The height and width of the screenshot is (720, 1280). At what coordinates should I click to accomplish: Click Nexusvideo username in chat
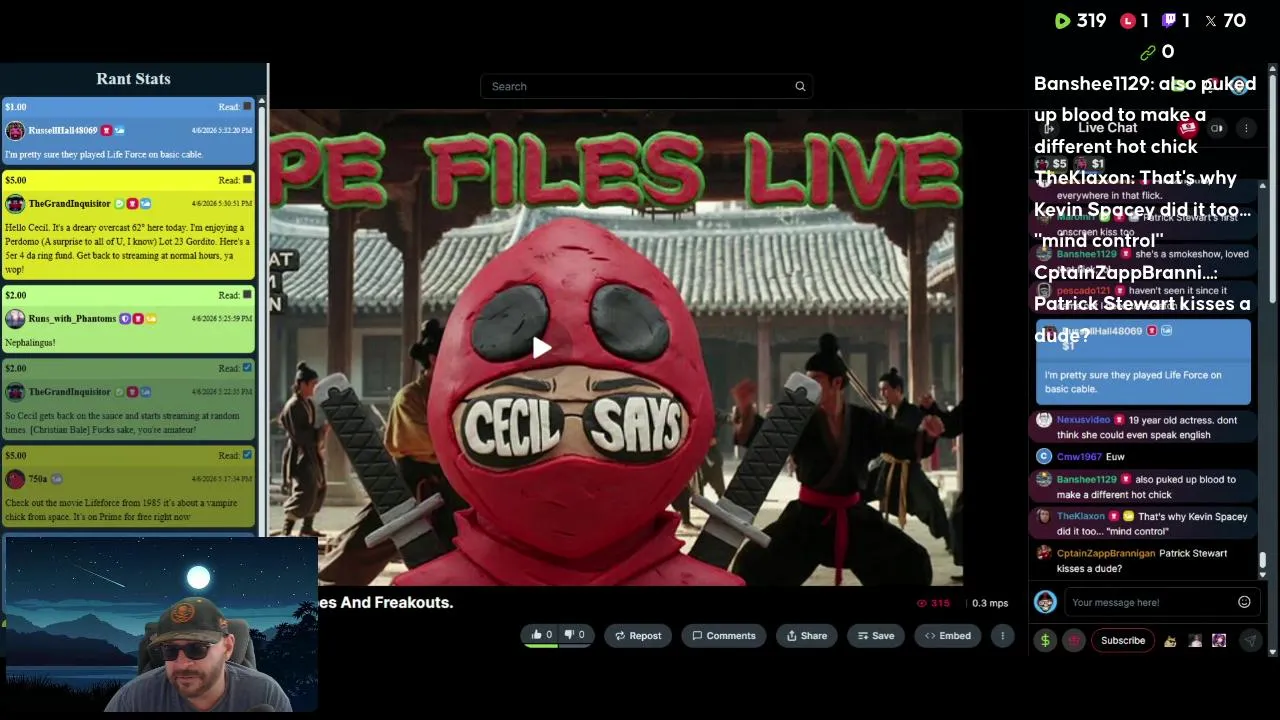point(1083,420)
